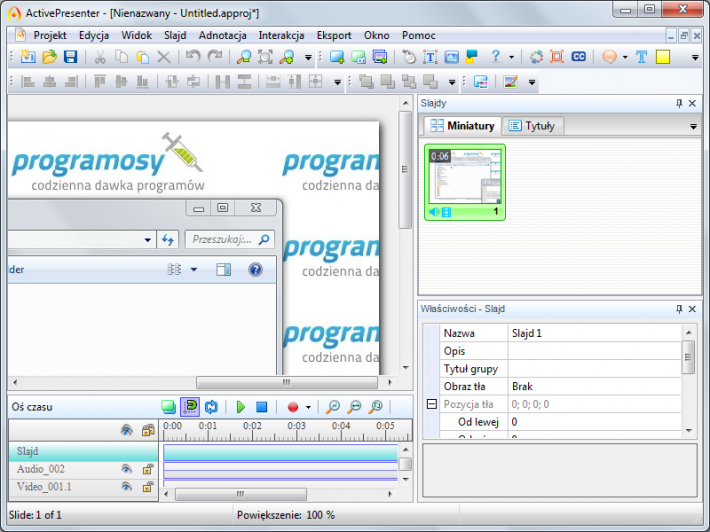Click the Delete X icon in the toolbar

[x=164, y=57]
